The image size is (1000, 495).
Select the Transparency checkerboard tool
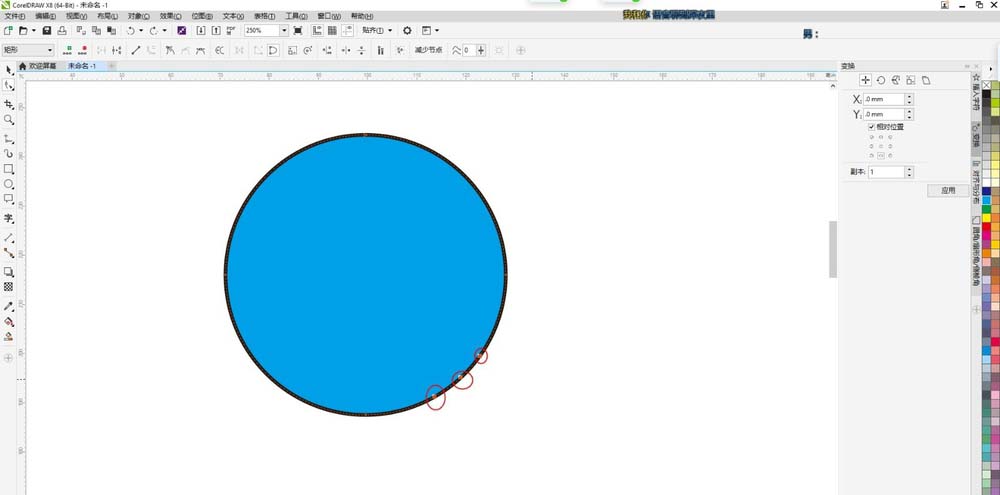[x=8, y=287]
